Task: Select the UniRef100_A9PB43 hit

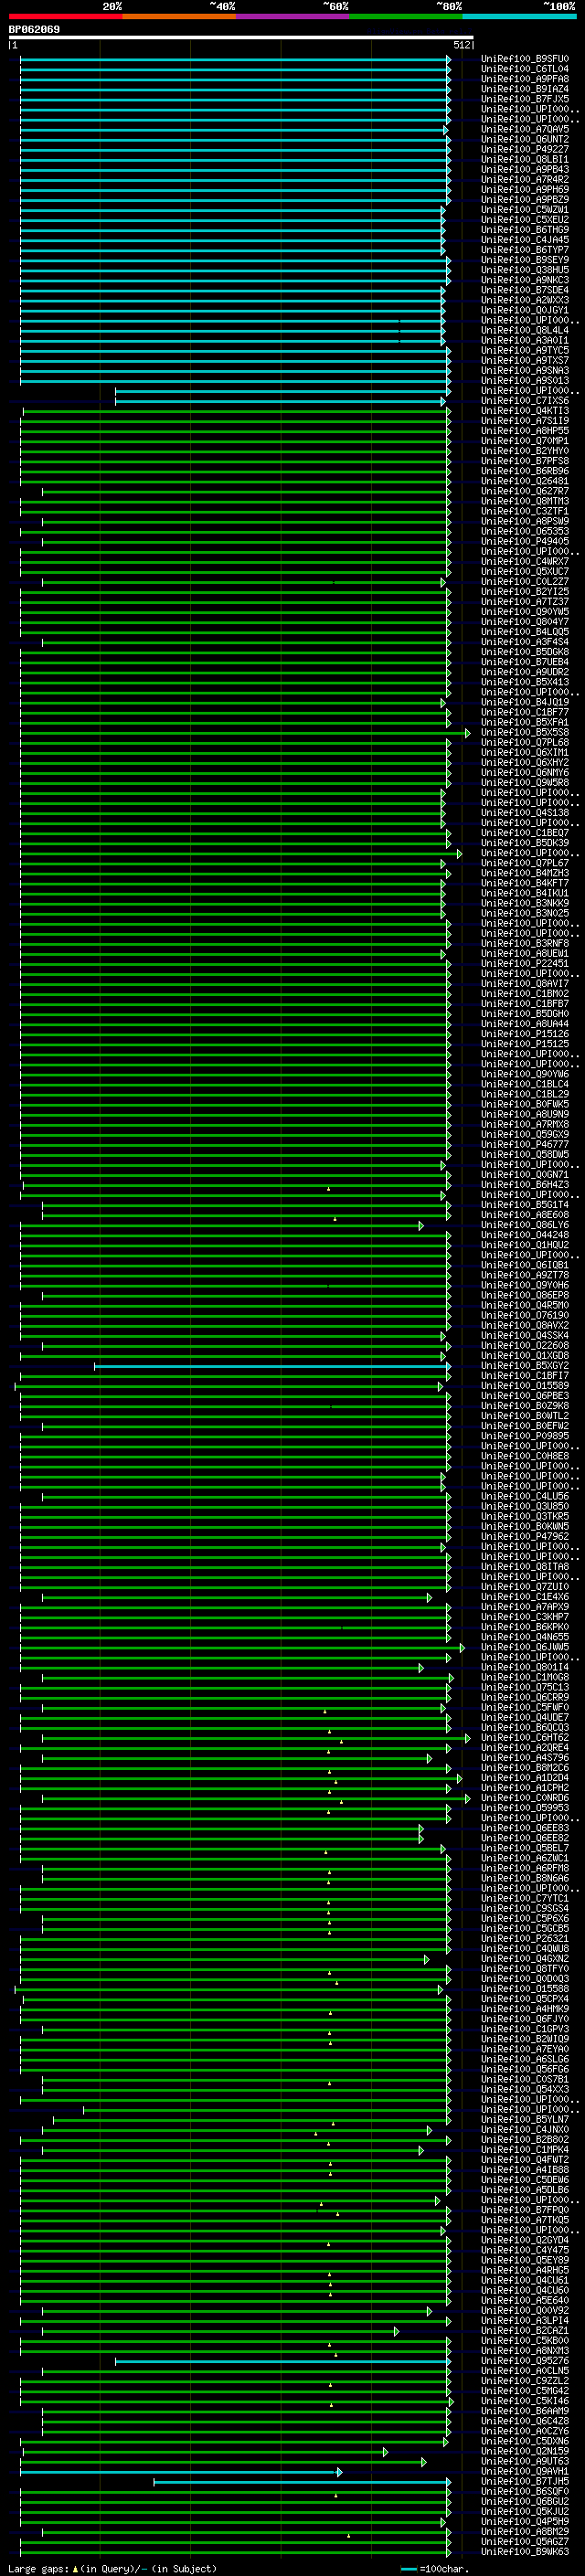Action: tap(524, 170)
